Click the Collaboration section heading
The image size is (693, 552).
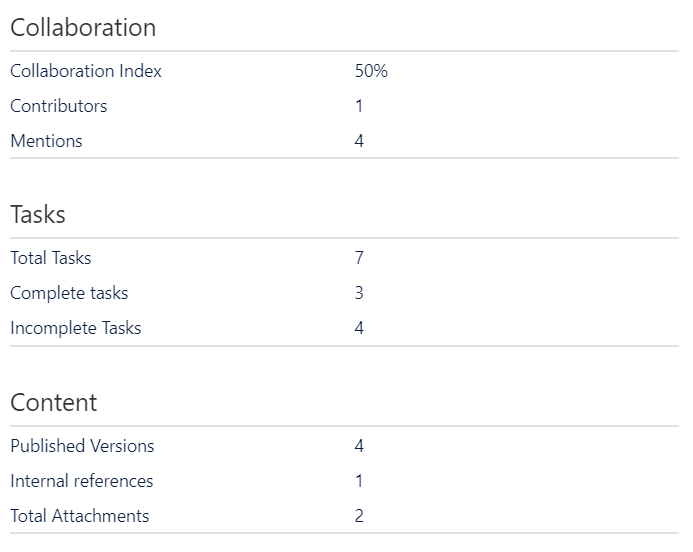[83, 28]
